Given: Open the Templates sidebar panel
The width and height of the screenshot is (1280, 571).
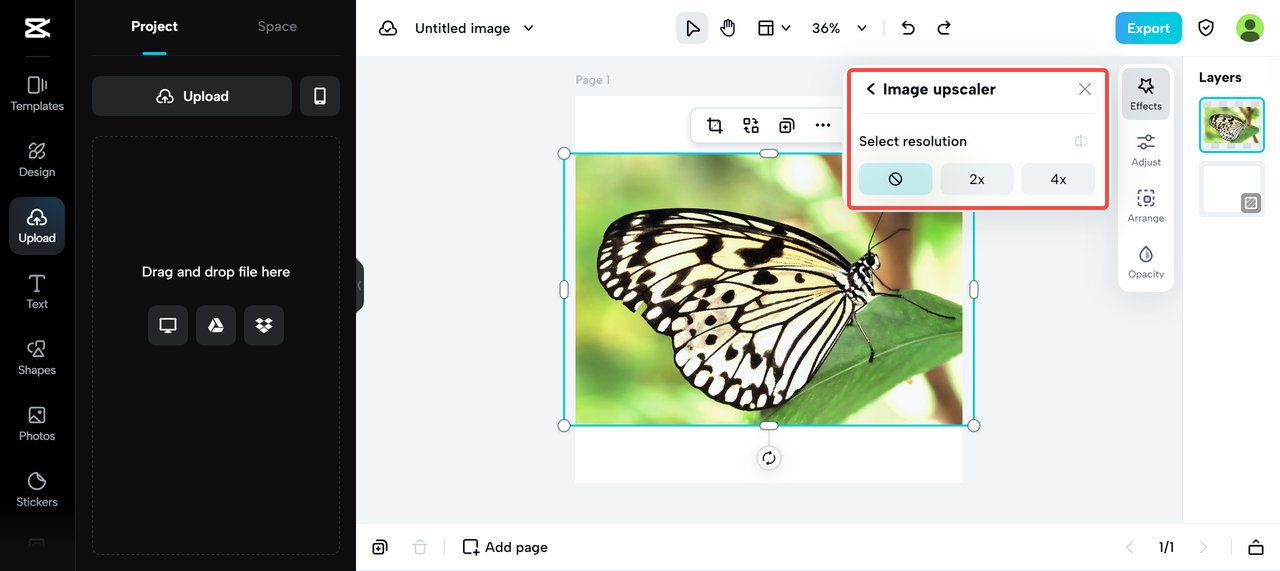Looking at the screenshot, I should [37, 94].
